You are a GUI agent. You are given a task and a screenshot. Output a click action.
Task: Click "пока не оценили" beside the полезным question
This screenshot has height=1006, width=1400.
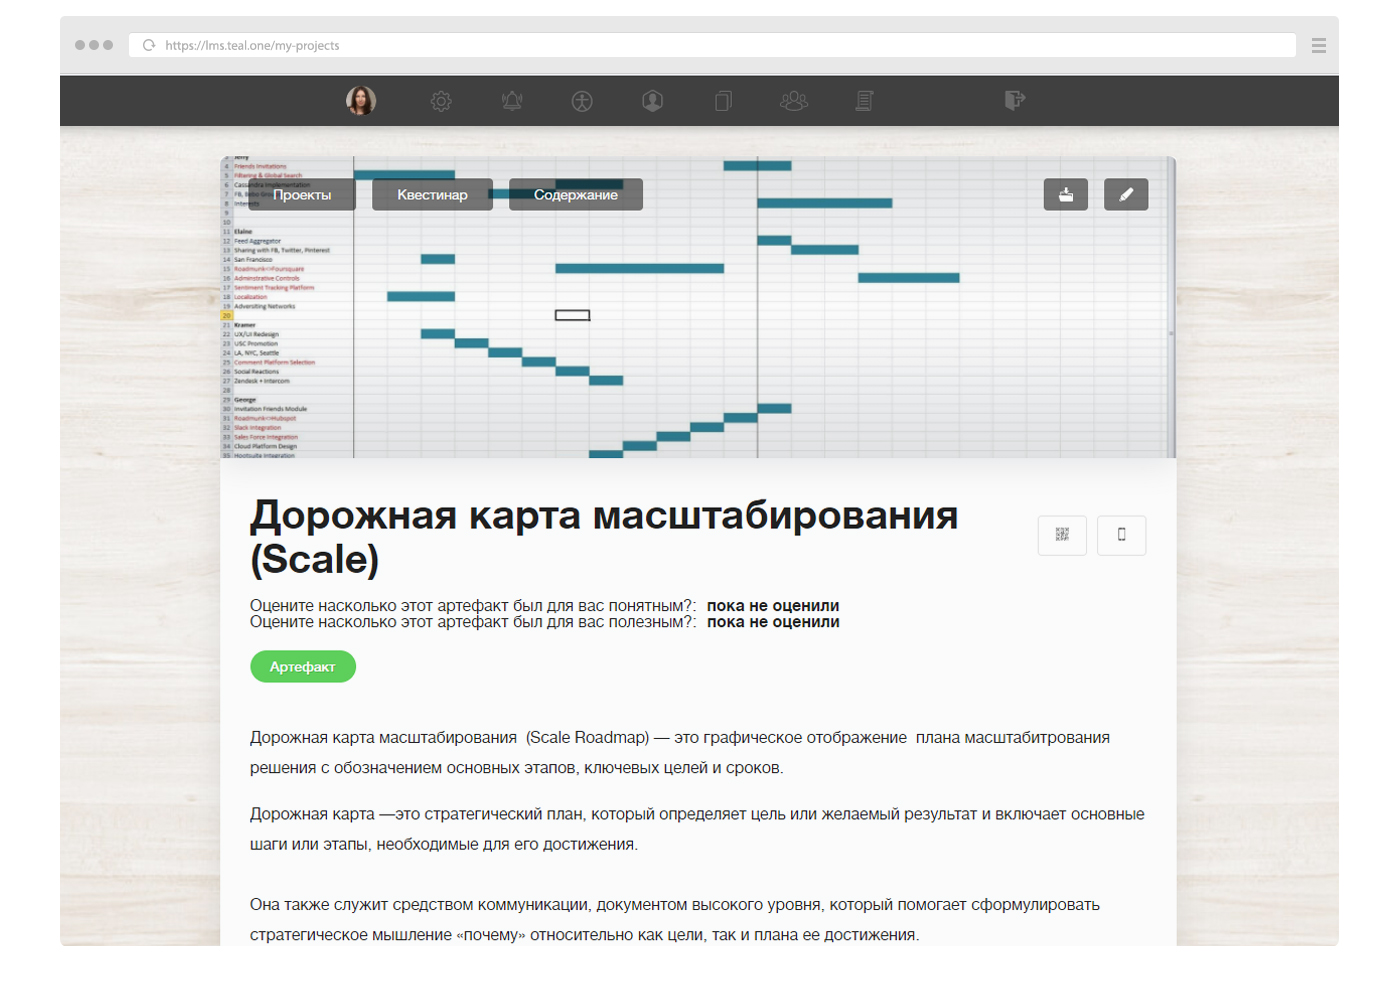(x=773, y=622)
